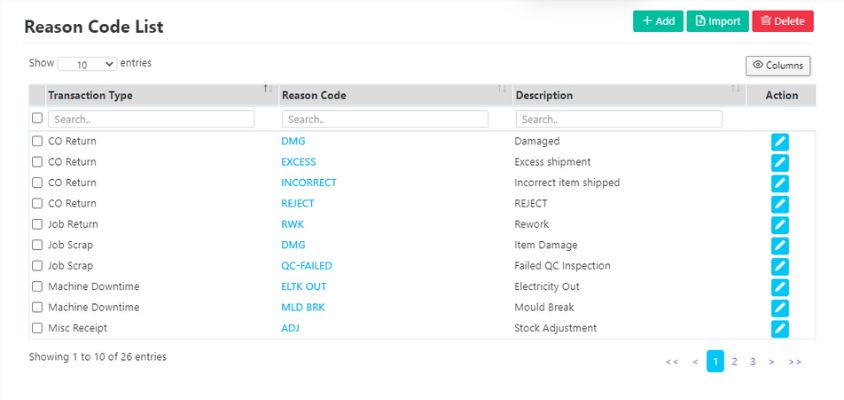Open the RWK reason code link
Screen dimensions: 844x400
(292, 224)
